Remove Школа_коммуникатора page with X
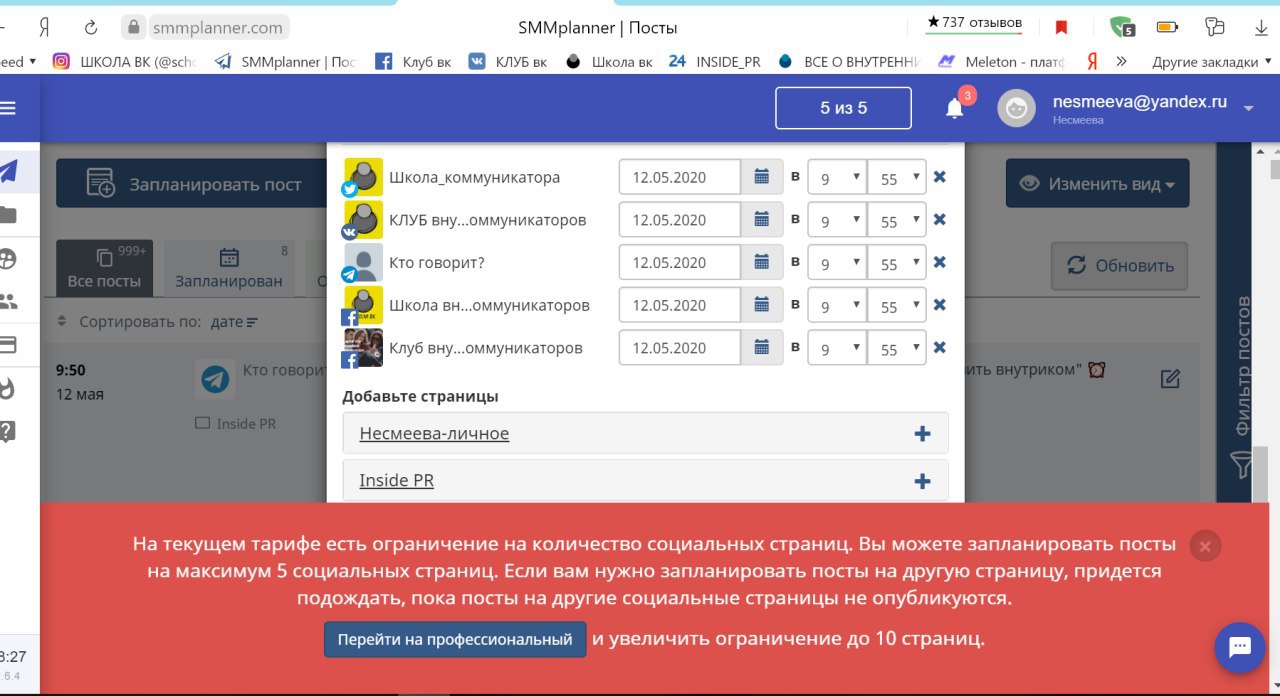This screenshot has width=1280, height=696. tap(940, 177)
